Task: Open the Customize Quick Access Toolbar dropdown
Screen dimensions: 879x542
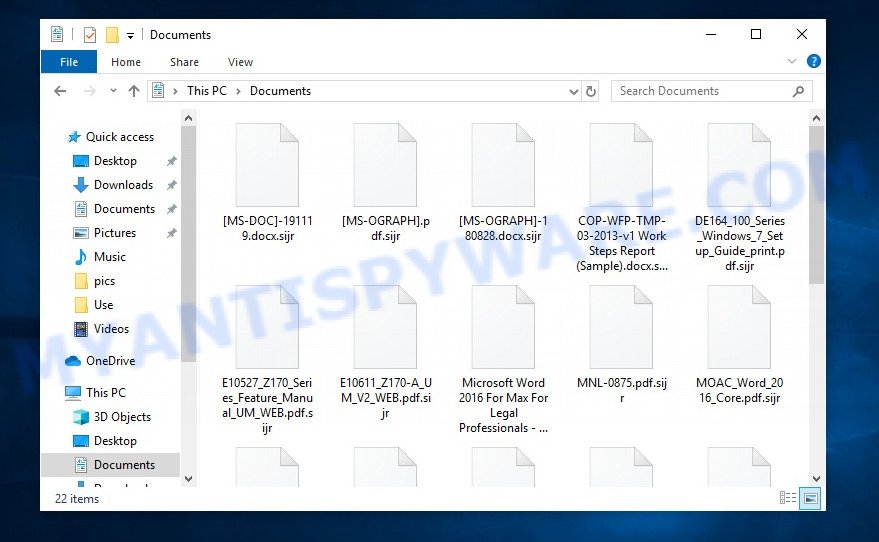Action: pyautogui.click(x=130, y=36)
